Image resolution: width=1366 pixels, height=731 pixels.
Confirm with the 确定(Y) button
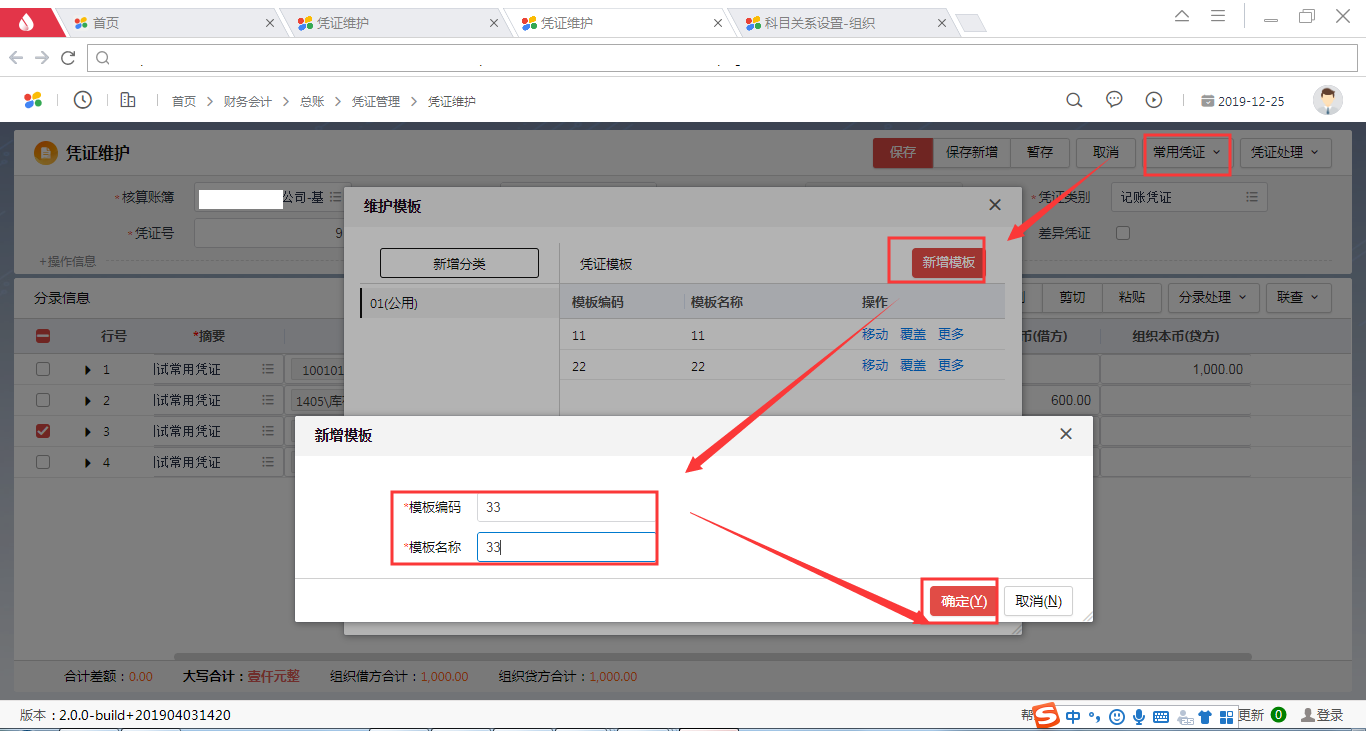tap(963, 601)
